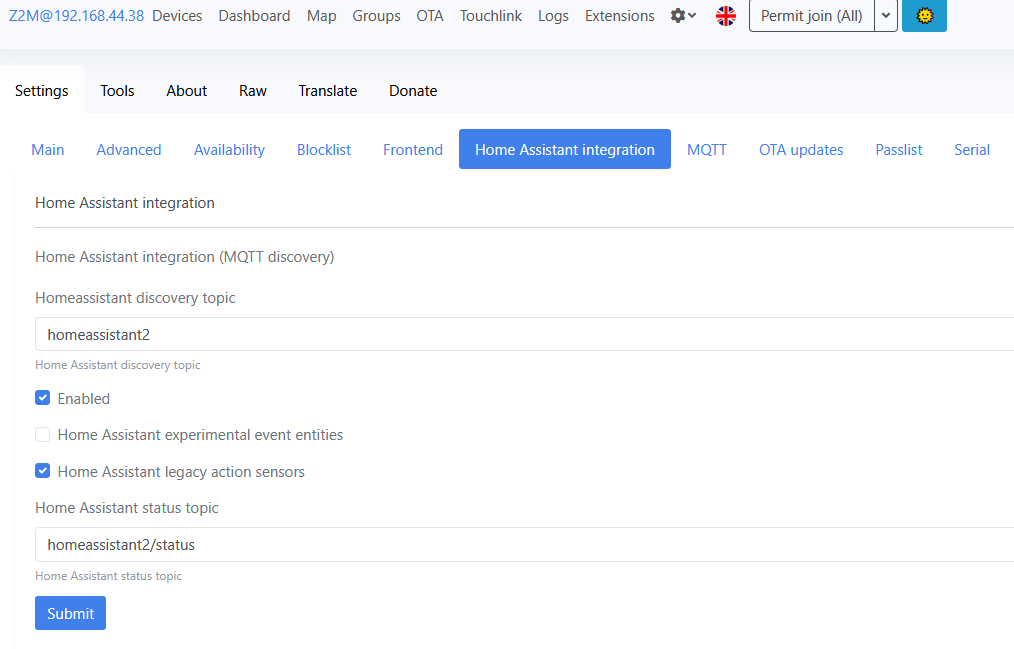The height and width of the screenshot is (649, 1014).
Task: Click the 'Home Assistant integration (MQTT discovery)' text
Action: (x=185, y=257)
